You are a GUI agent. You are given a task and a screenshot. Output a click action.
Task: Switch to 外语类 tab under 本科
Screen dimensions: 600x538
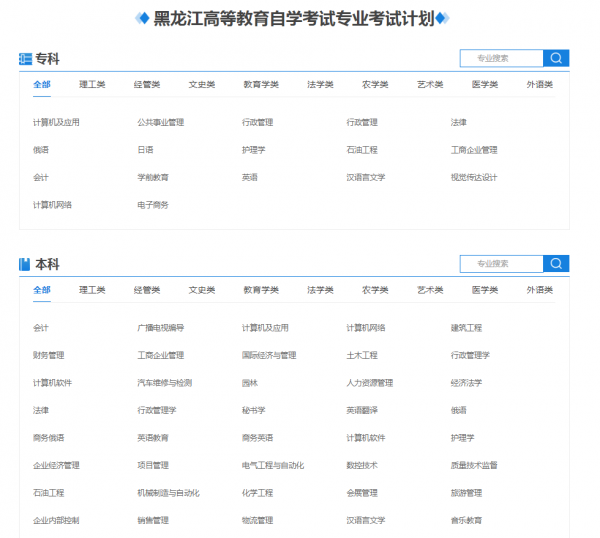tap(540, 290)
